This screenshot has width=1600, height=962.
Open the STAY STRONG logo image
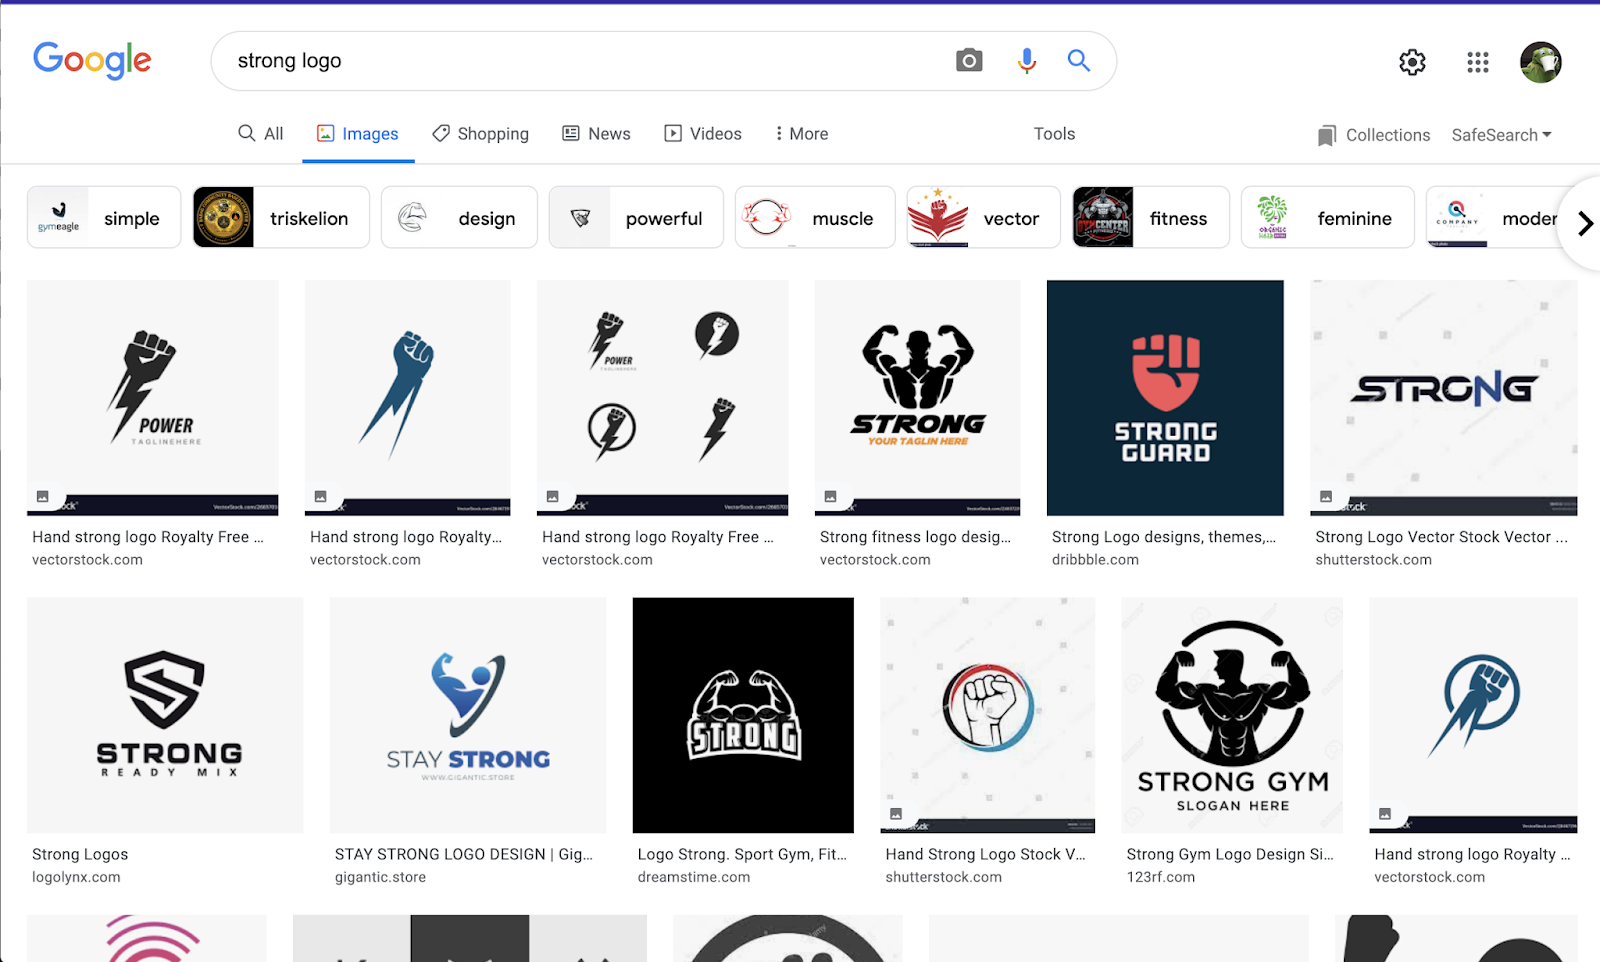point(468,715)
